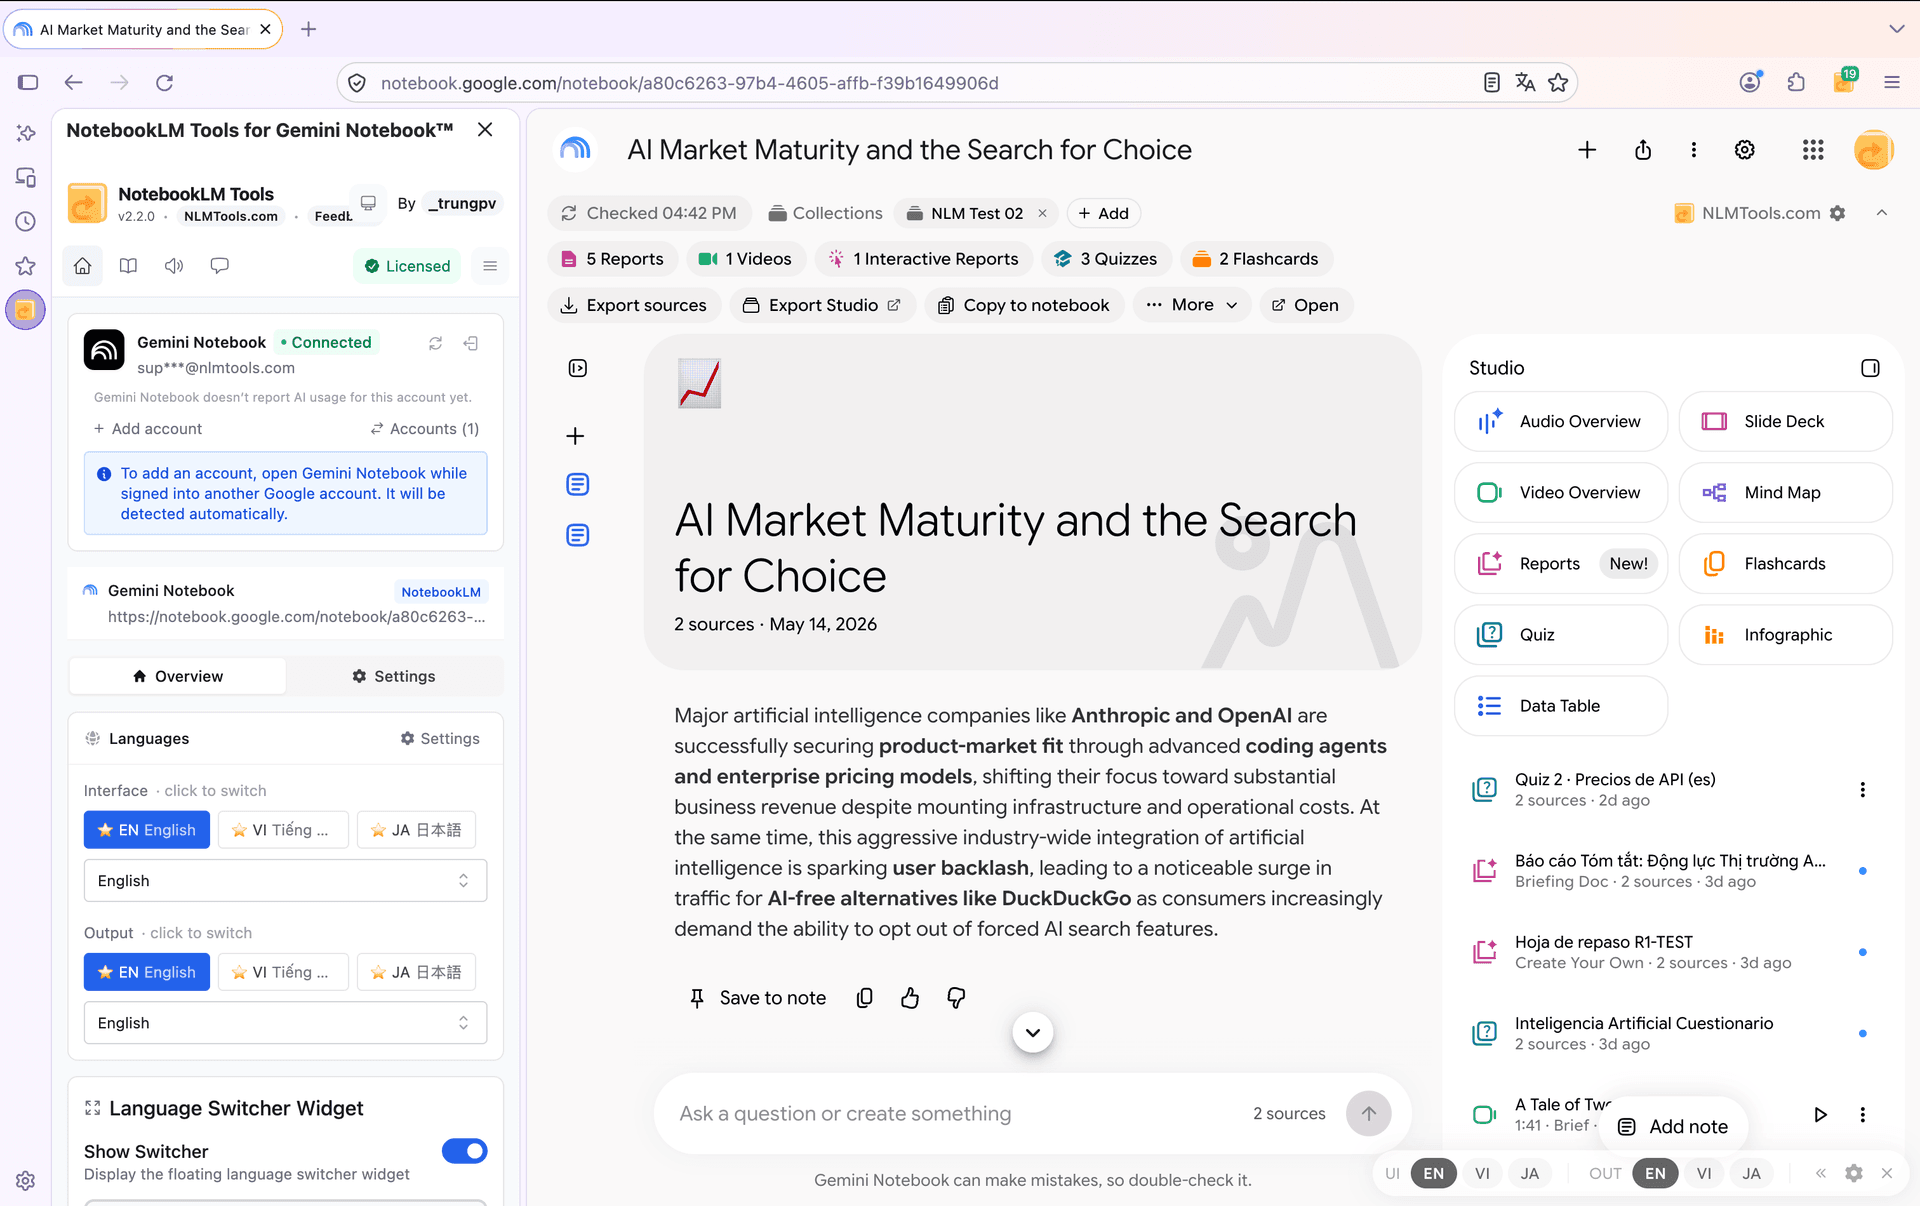Click the share icon in notebook header

point(1643,150)
